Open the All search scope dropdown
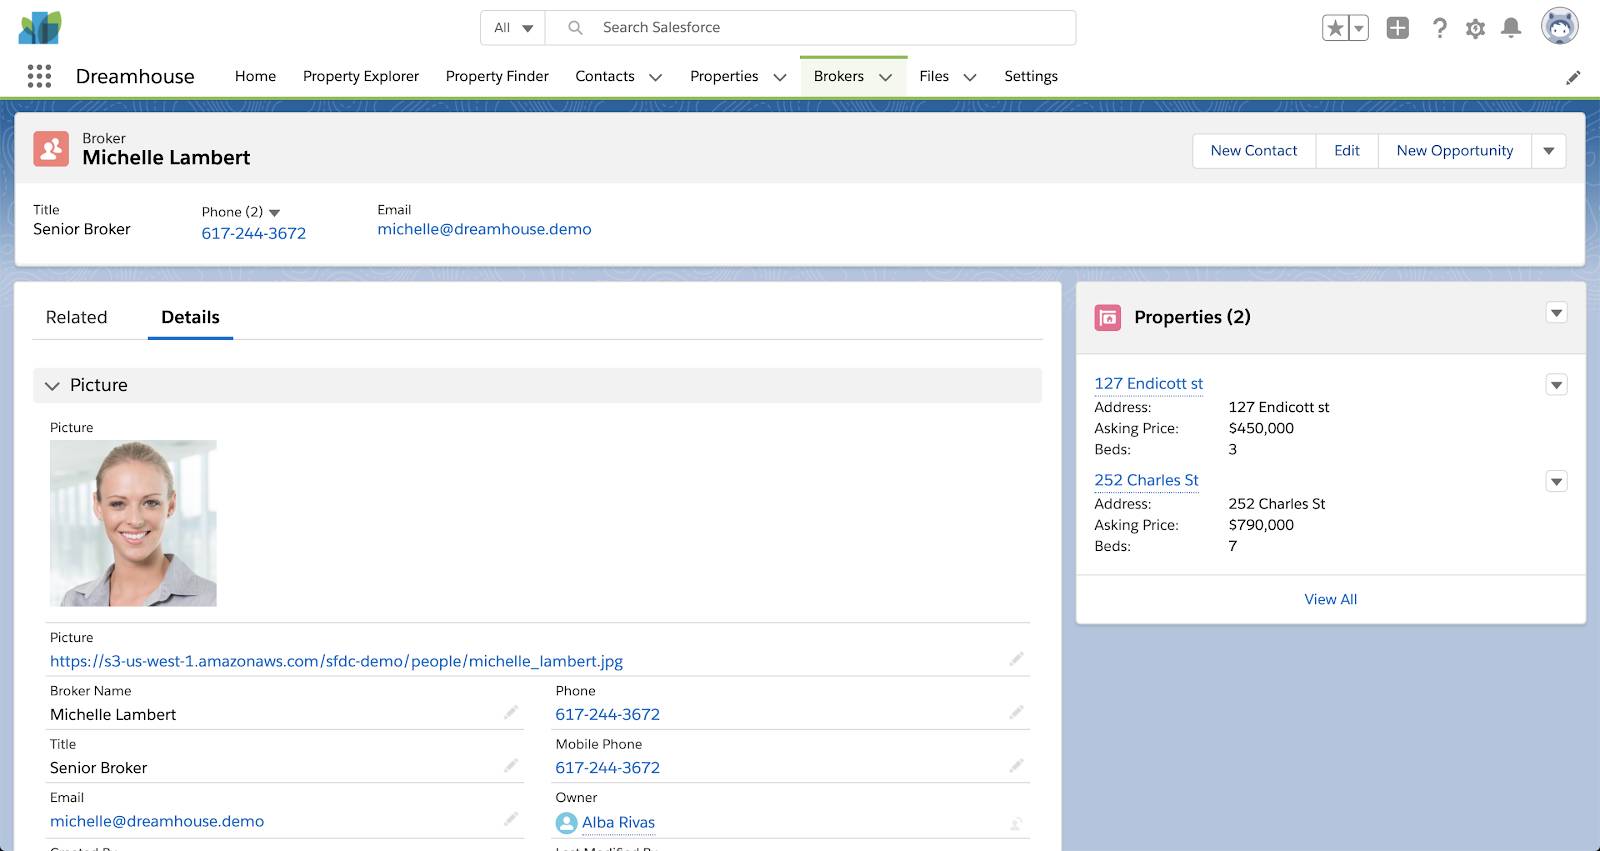Image resolution: width=1600 pixels, height=851 pixels. click(513, 28)
